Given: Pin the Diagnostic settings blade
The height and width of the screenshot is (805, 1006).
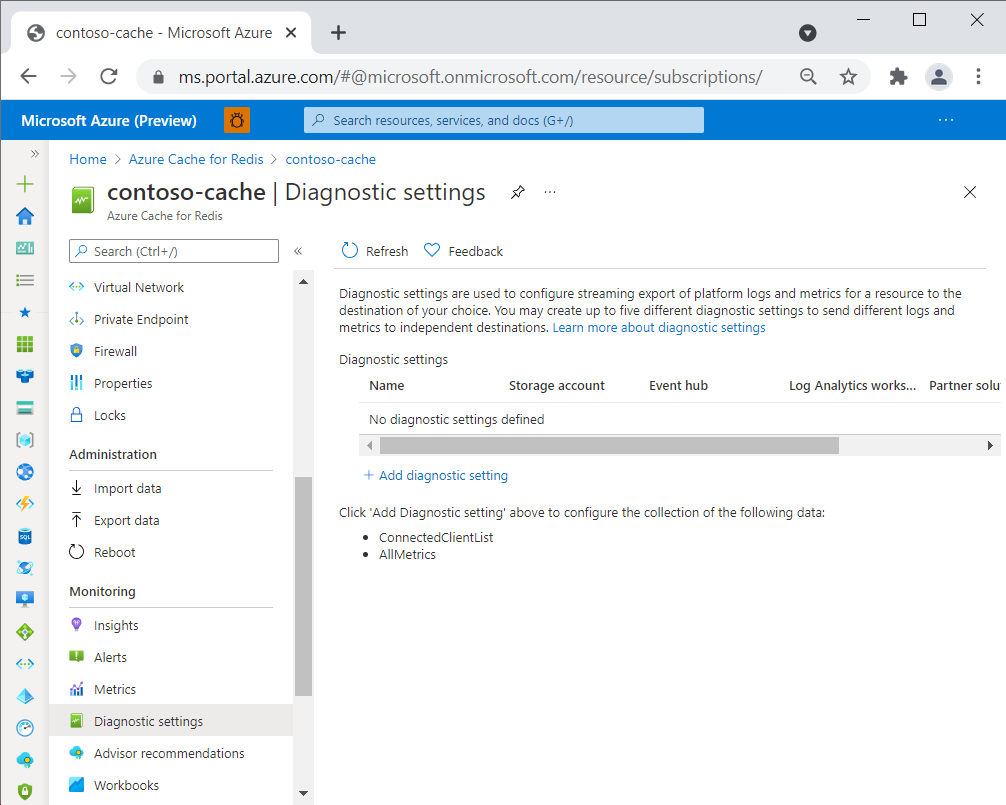Looking at the screenshot, I should 518,192.
